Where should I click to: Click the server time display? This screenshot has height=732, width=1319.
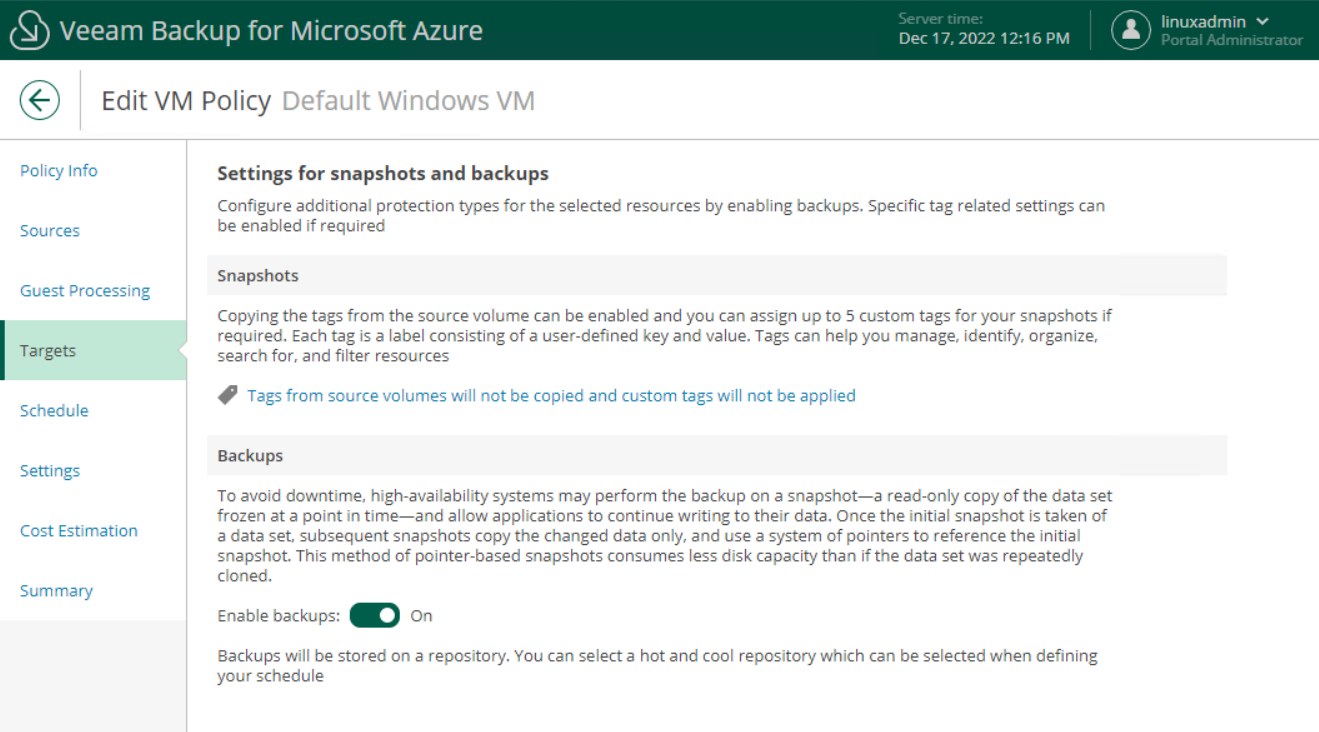(x=984, y=30)
